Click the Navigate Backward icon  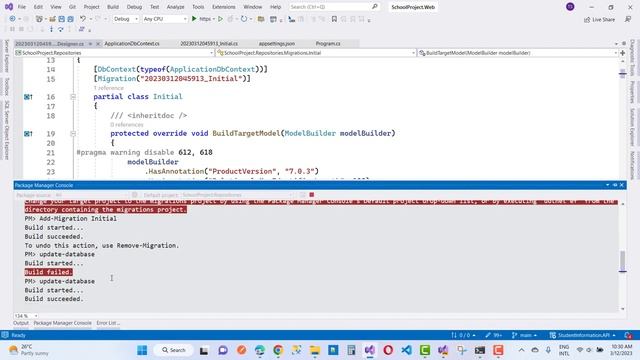tap(12, 19)
